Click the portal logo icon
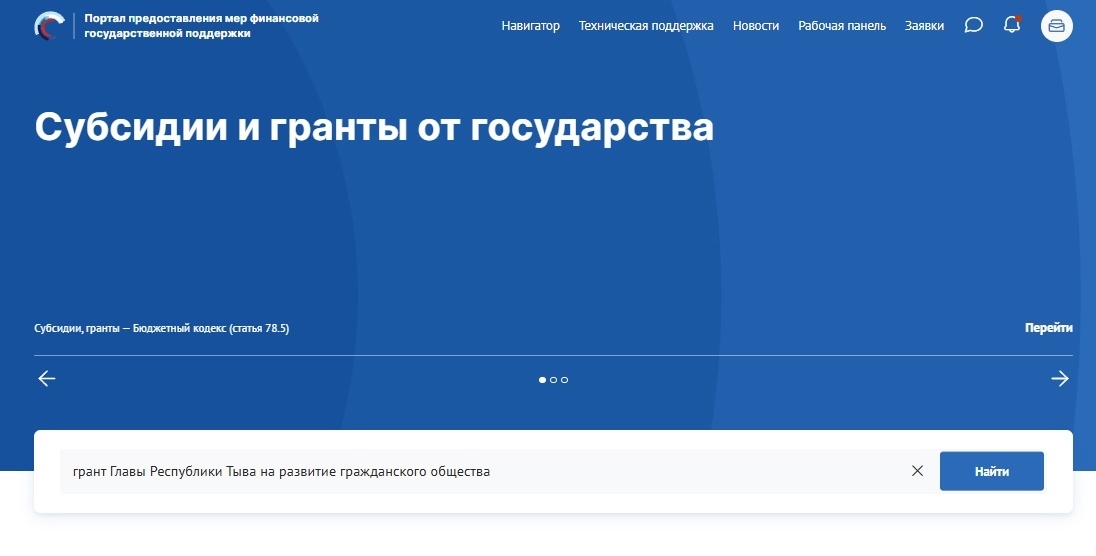 tap(48, 26)
